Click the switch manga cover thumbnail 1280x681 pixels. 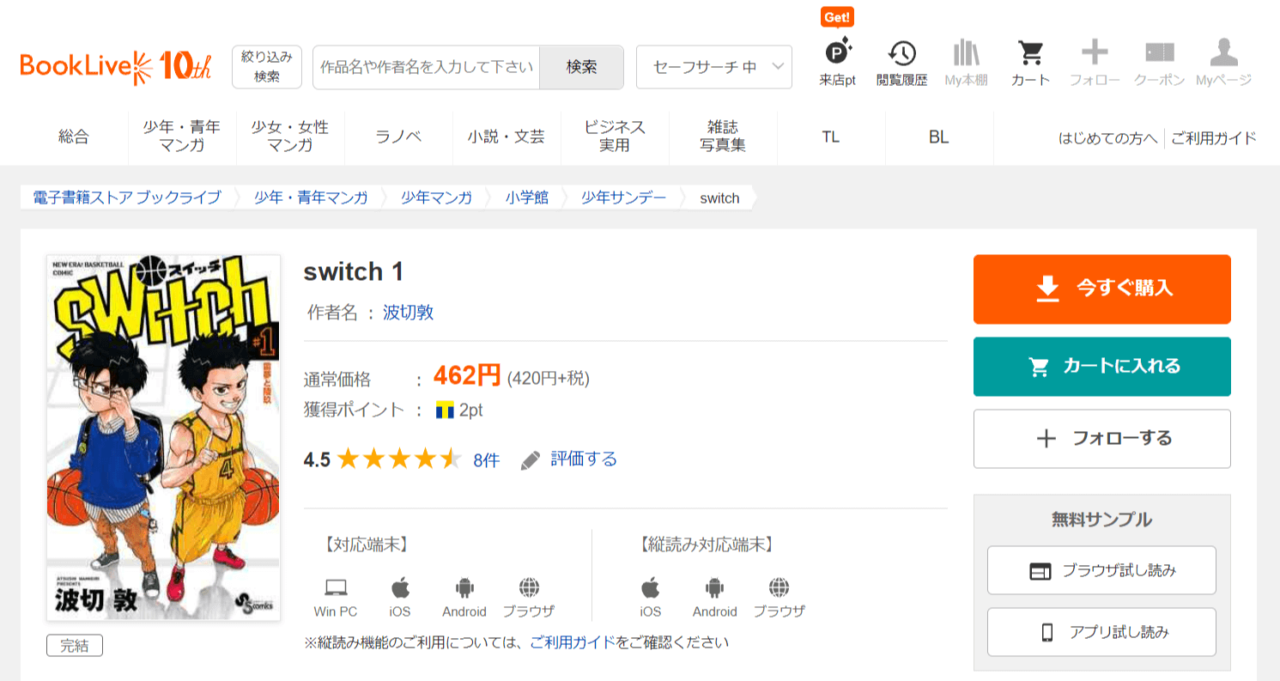pos(164,437)
